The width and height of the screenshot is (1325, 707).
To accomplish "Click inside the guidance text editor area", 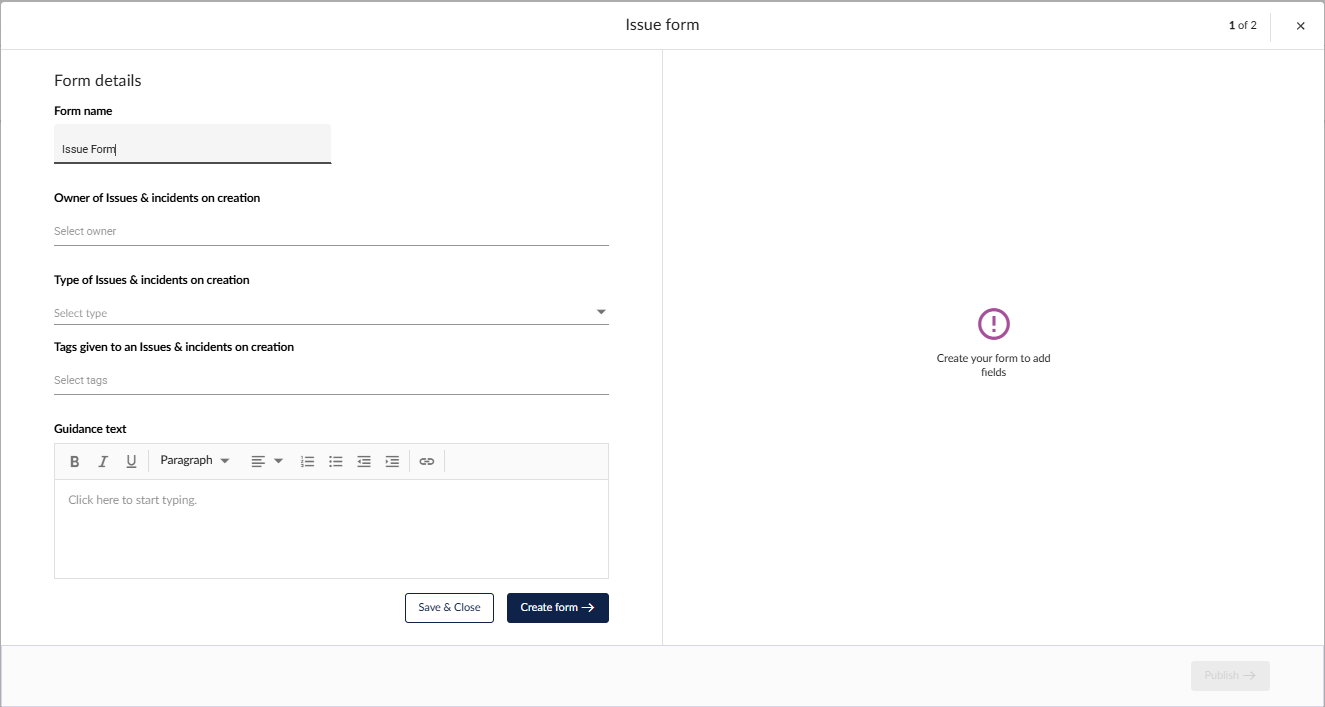I will click(x=331, y=528).
